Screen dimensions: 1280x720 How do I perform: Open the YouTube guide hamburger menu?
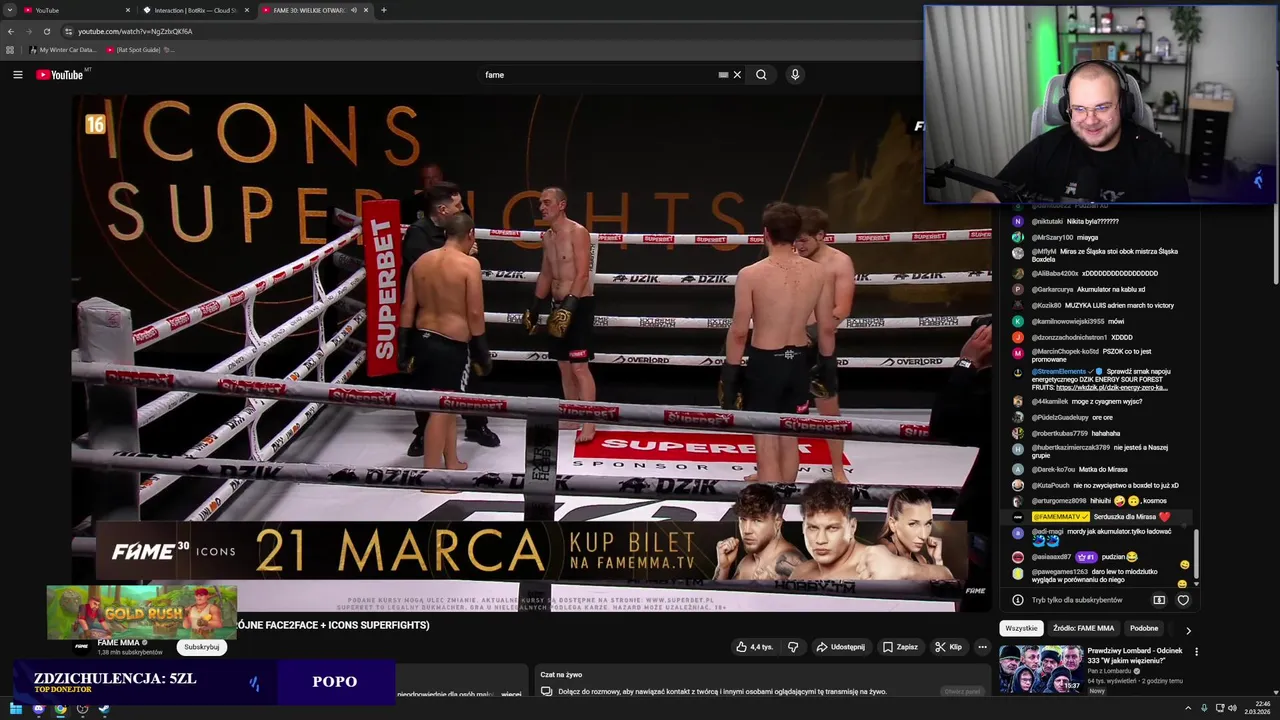click(17, 75)
